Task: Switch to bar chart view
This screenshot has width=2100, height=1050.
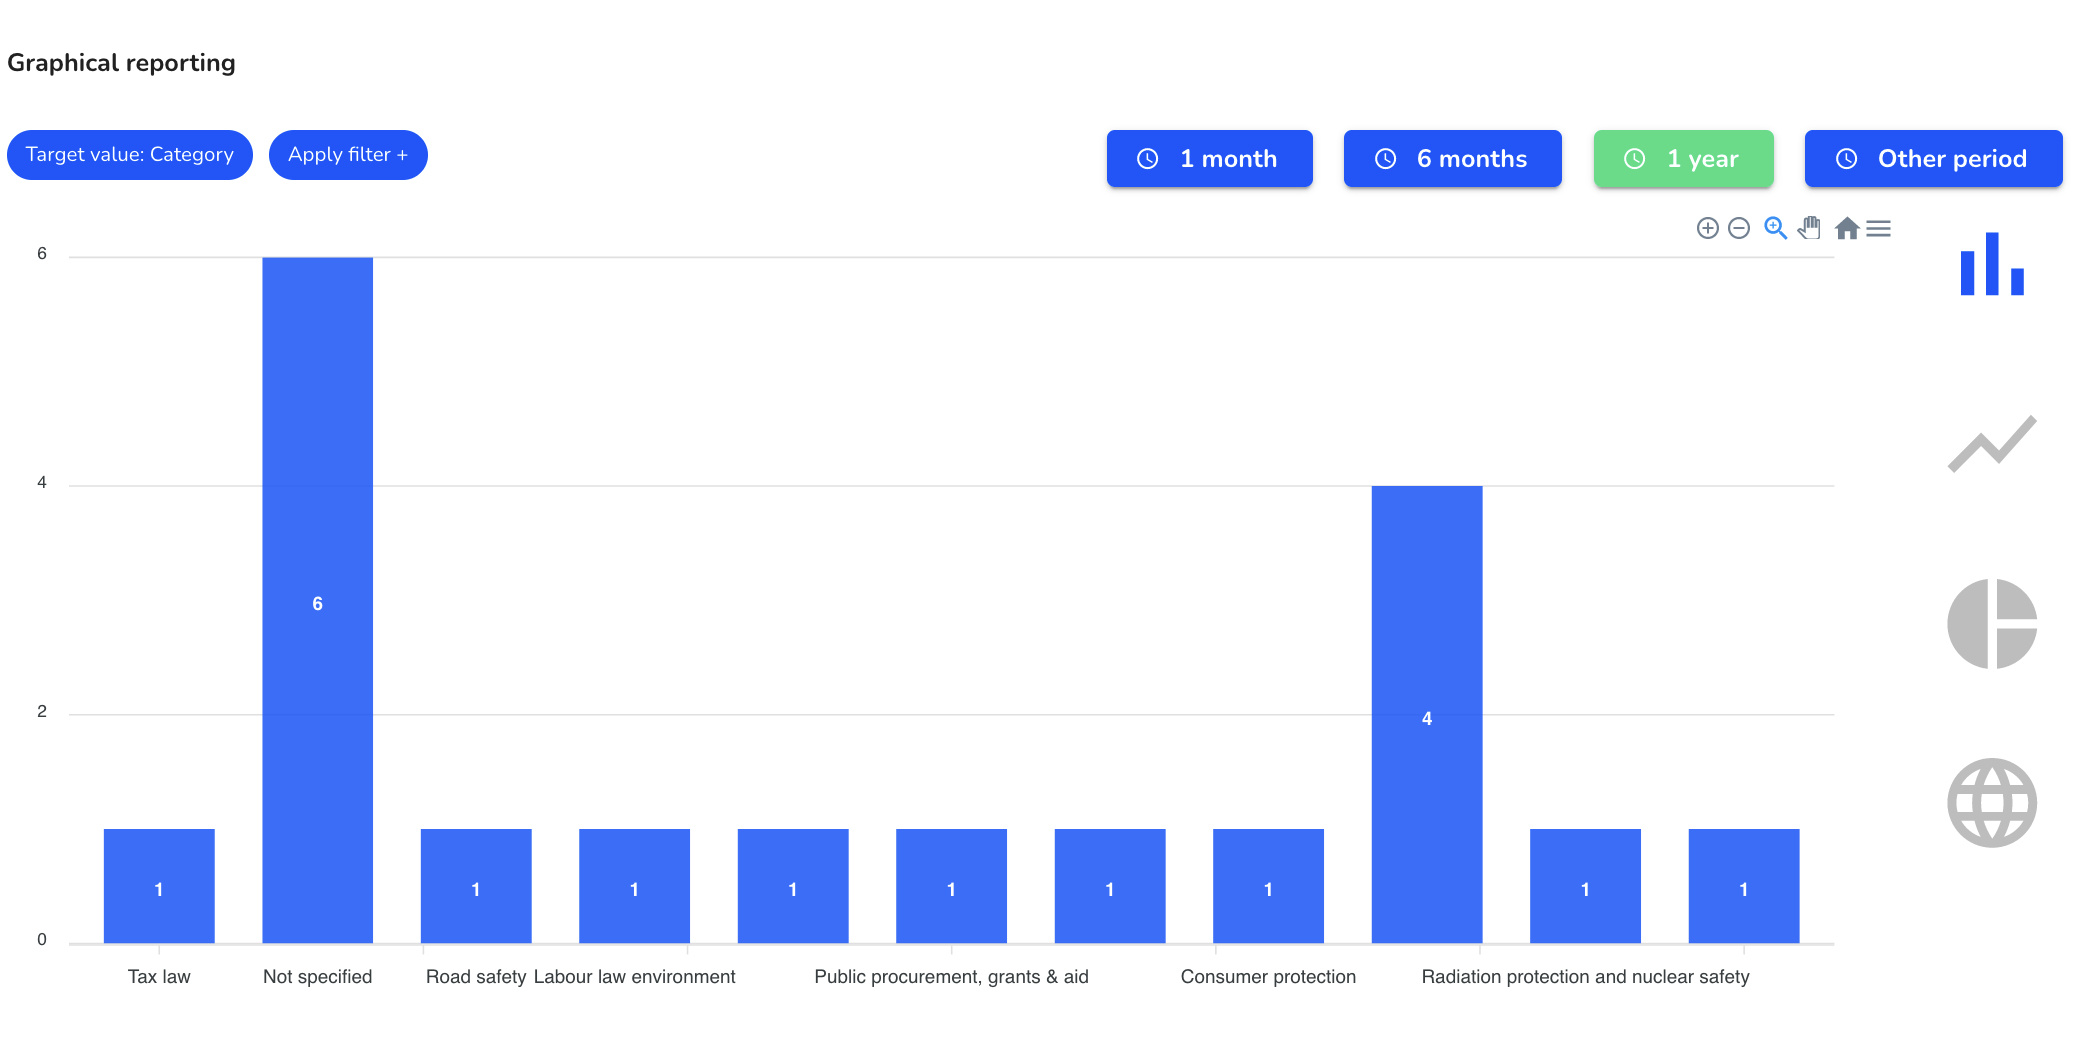Action: 1992,264
